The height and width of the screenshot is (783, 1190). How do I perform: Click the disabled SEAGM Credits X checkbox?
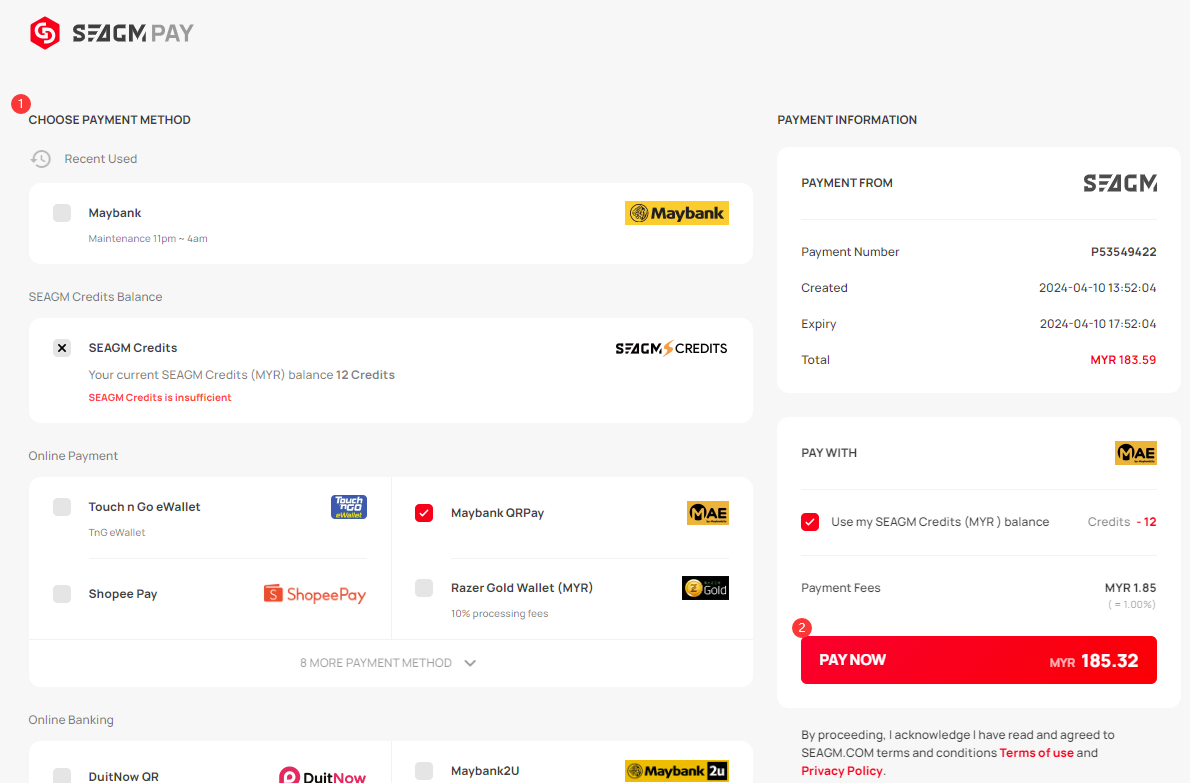pyautogui.click(x=62, y=348)
